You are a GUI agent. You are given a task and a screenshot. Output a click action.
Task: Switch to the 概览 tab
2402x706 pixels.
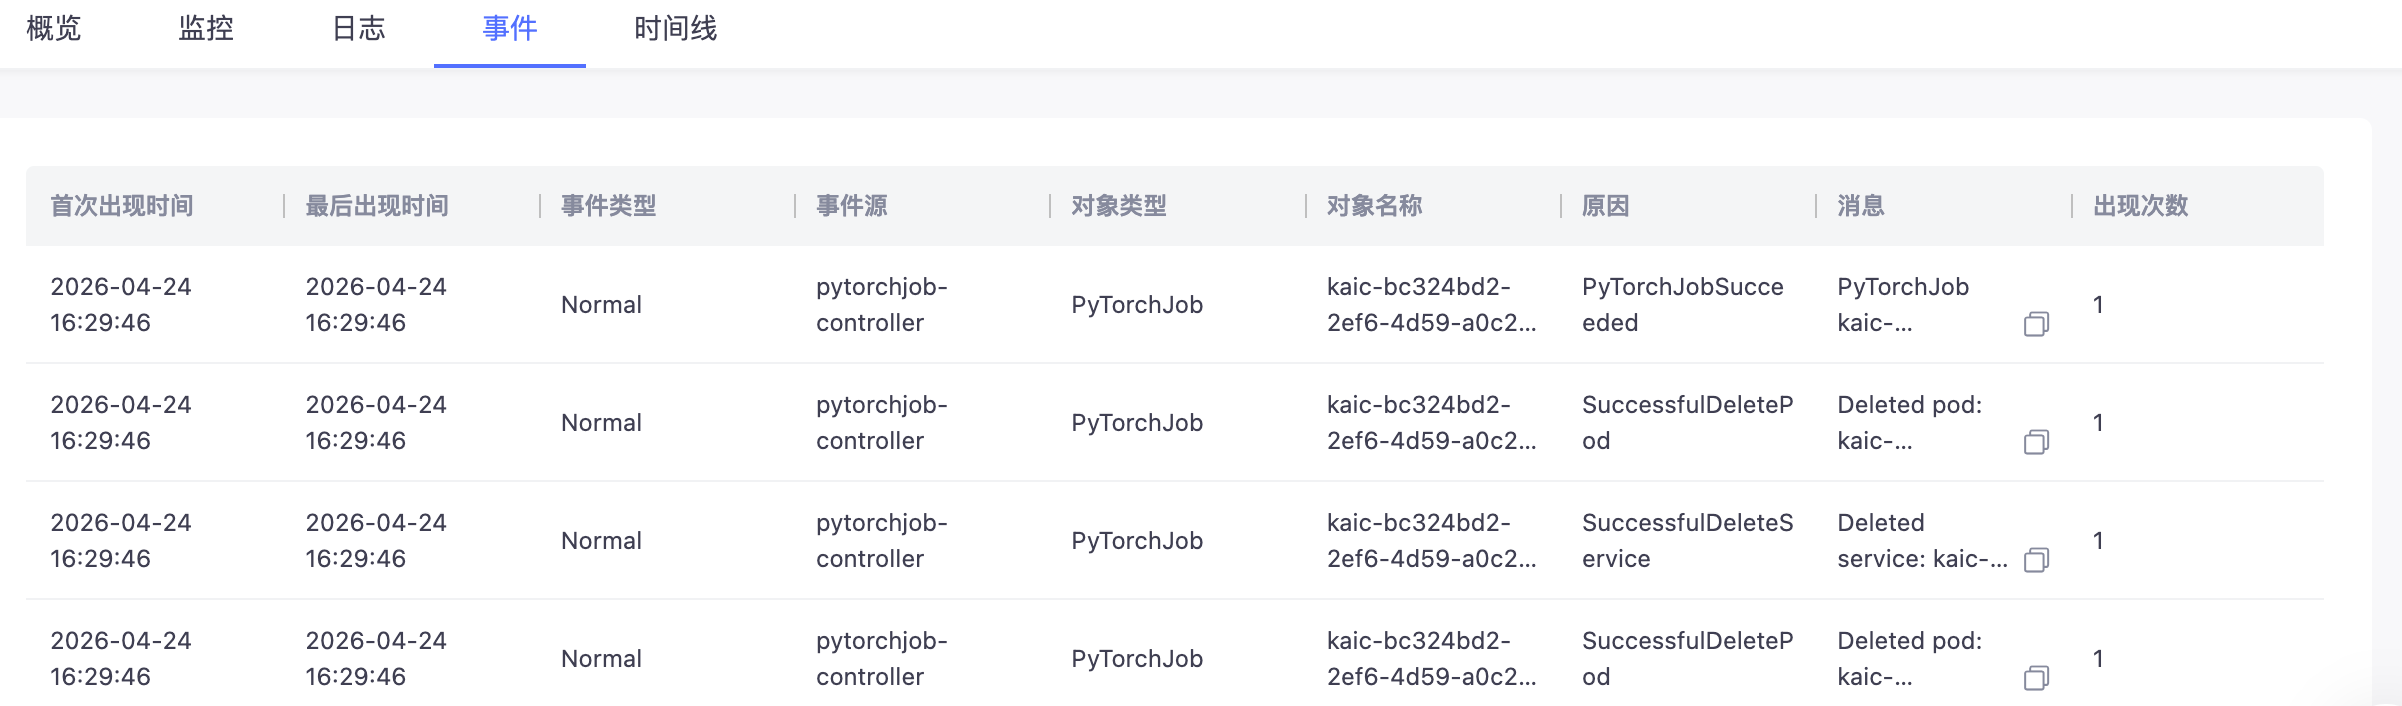click(x=54, y=29)
